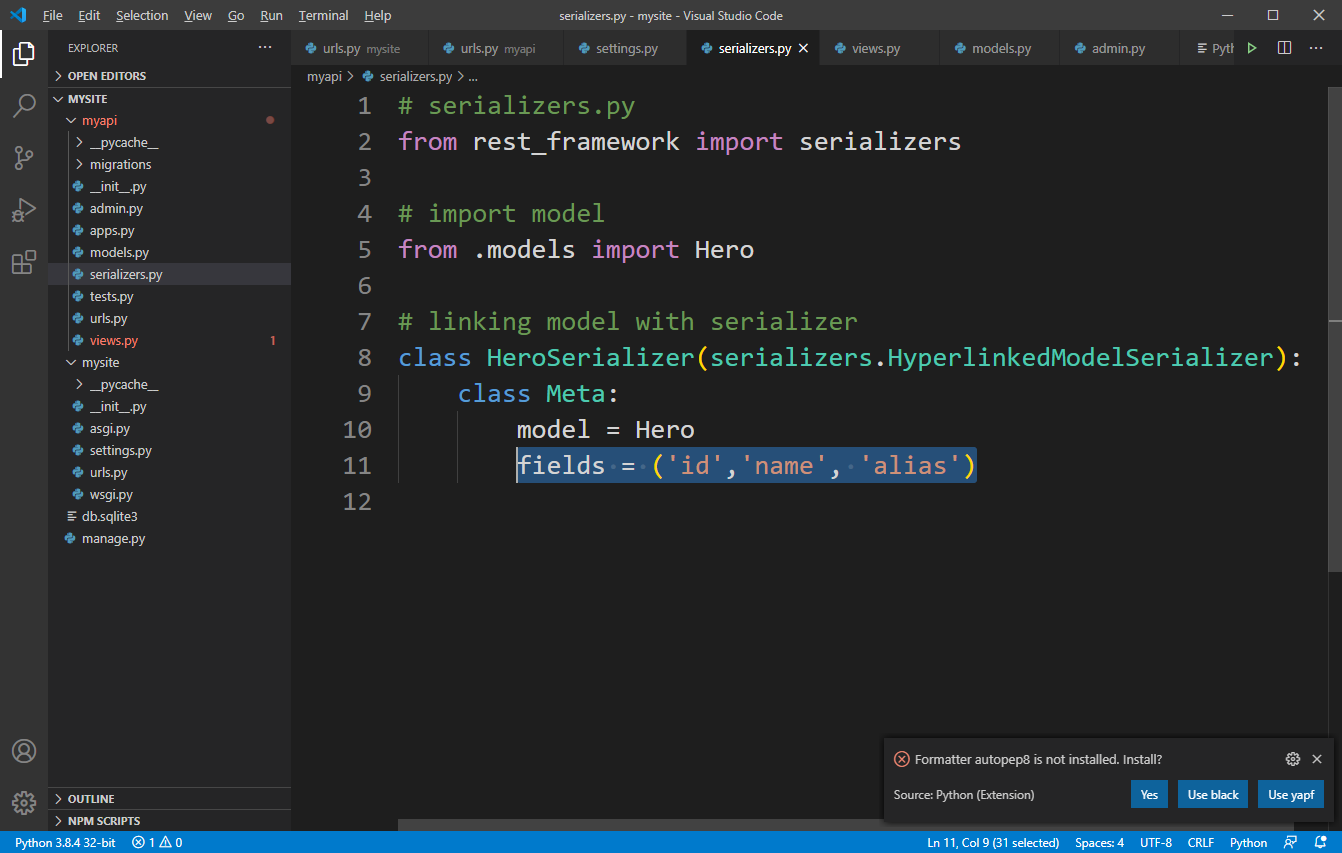Open editor more actions ellipsis
Image resolution: width=1342 pixels, height=853 pixels.
(x=1317, y=47)
